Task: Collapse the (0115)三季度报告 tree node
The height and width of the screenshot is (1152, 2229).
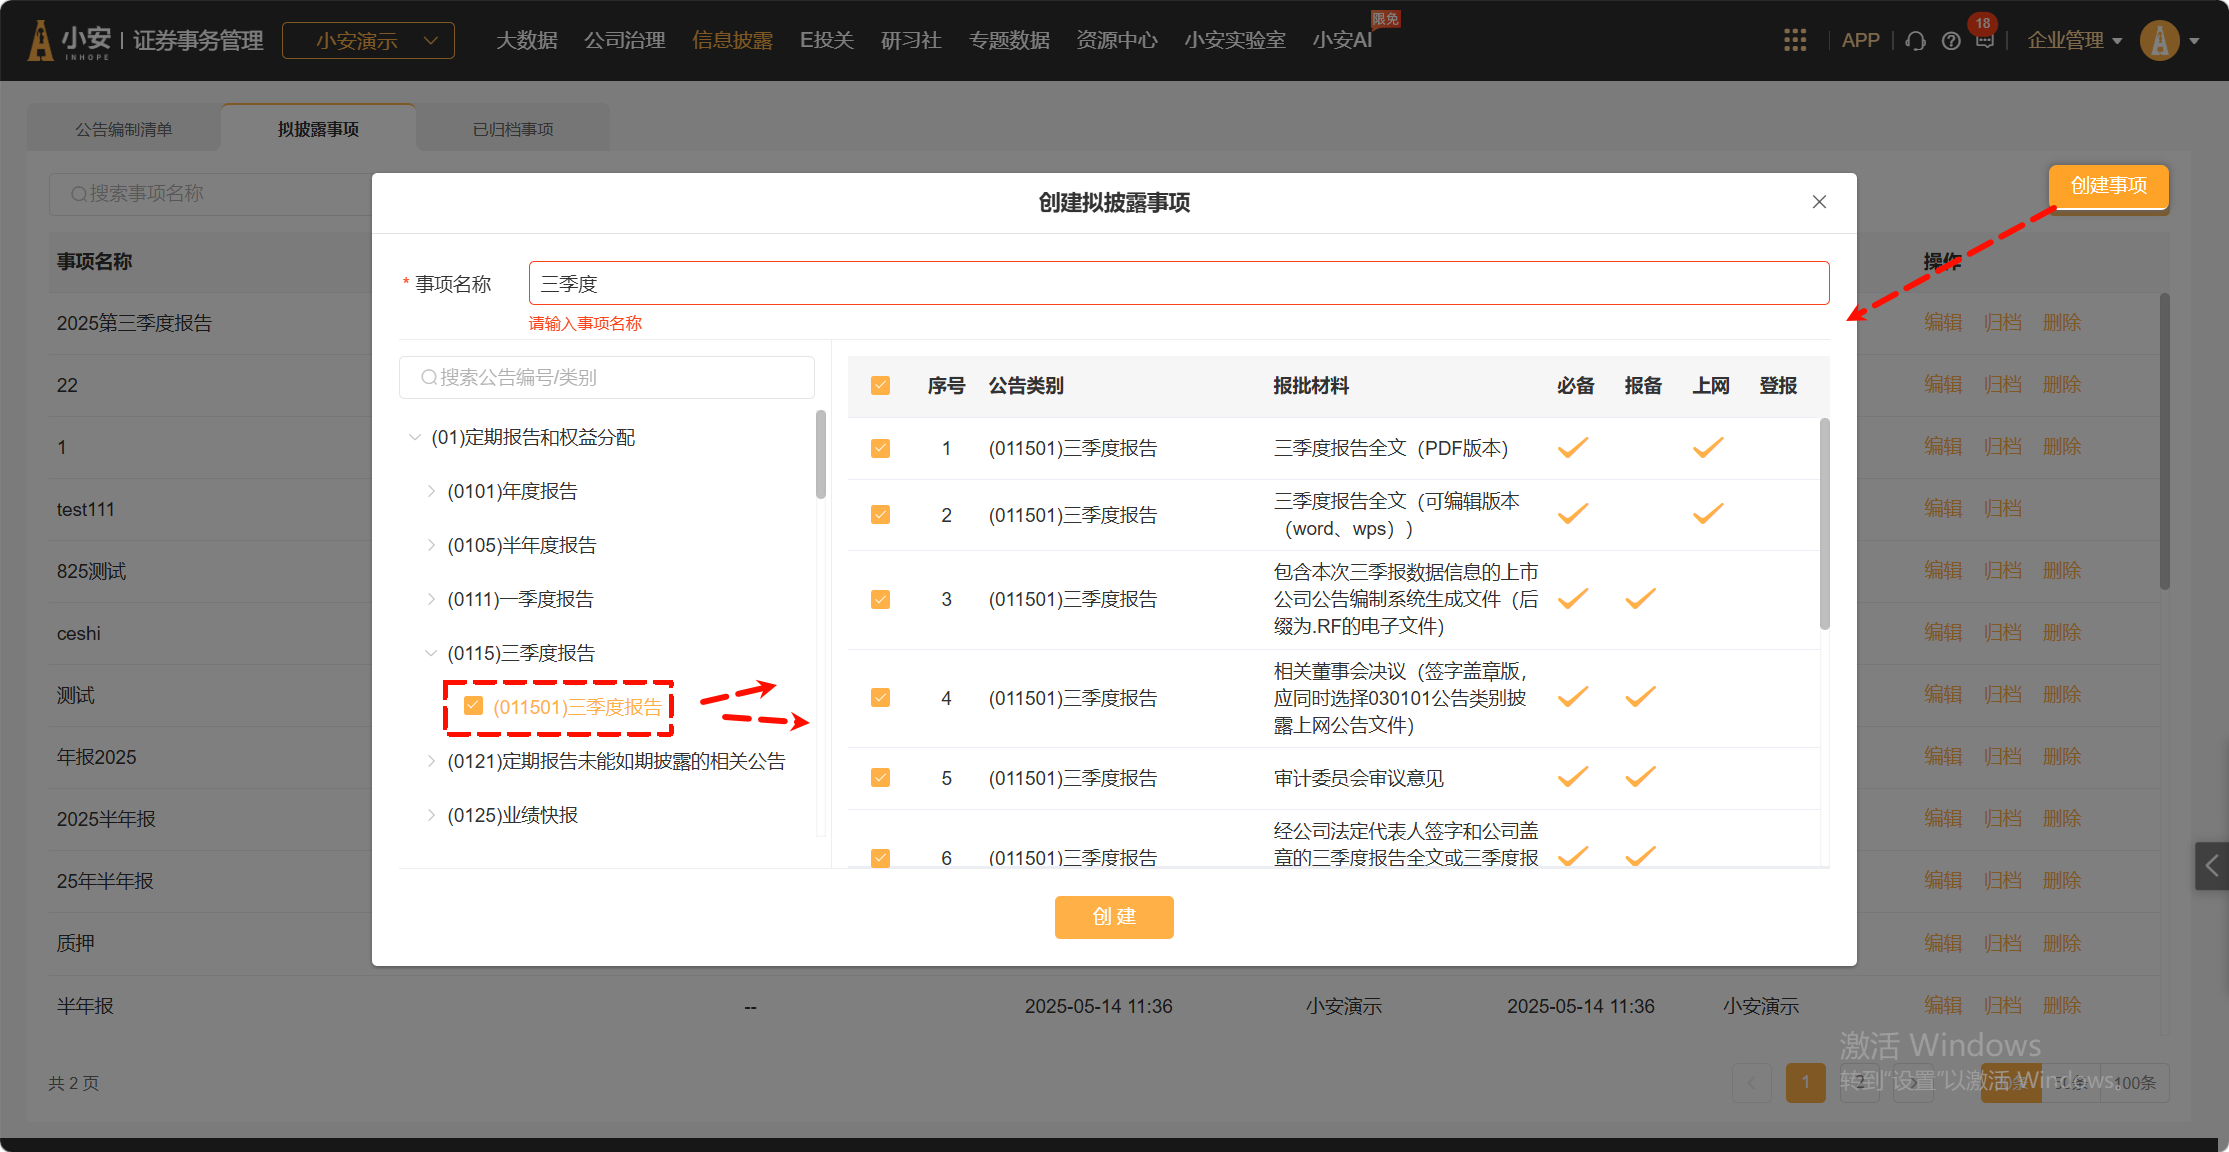Action: (x=431, y=653)
